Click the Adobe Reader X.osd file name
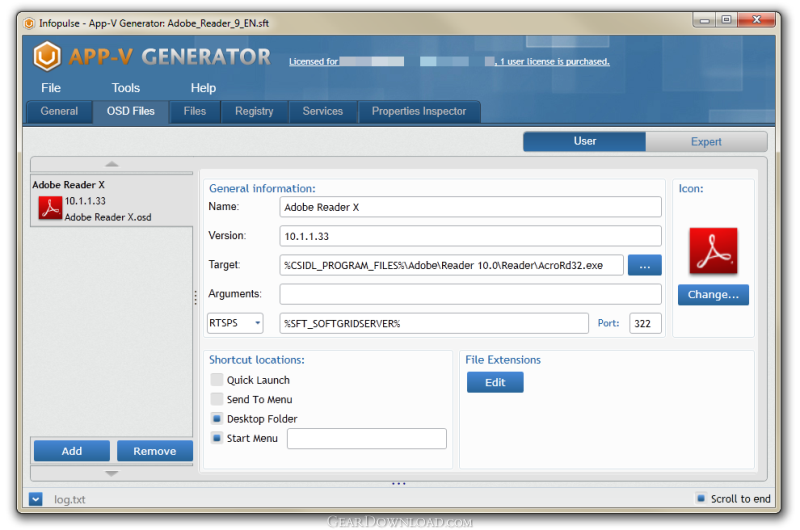Image resolution: width=800 pixels, height=530 pixels. tap(108, 217)
